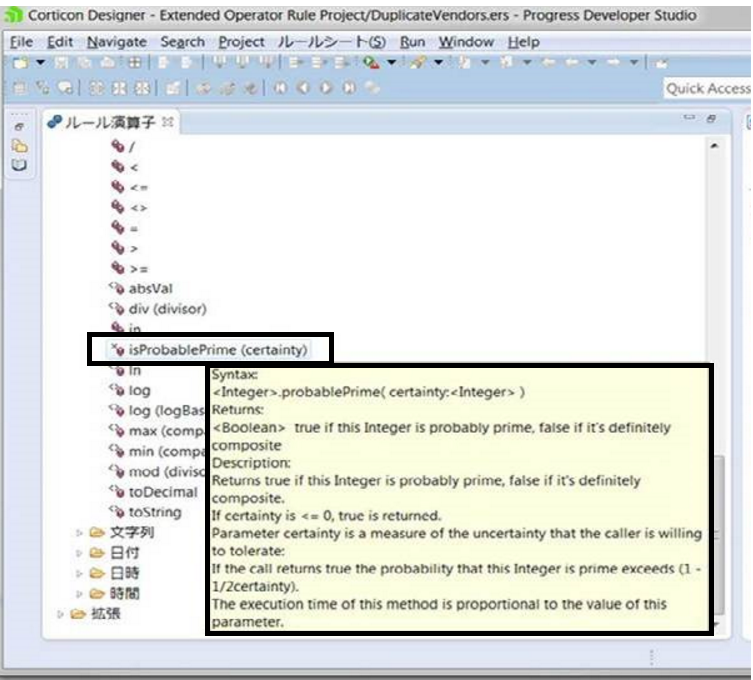Click the Quick Access search field
The width and height of the screenshot is (753, 680).
[x=707, y=88]
